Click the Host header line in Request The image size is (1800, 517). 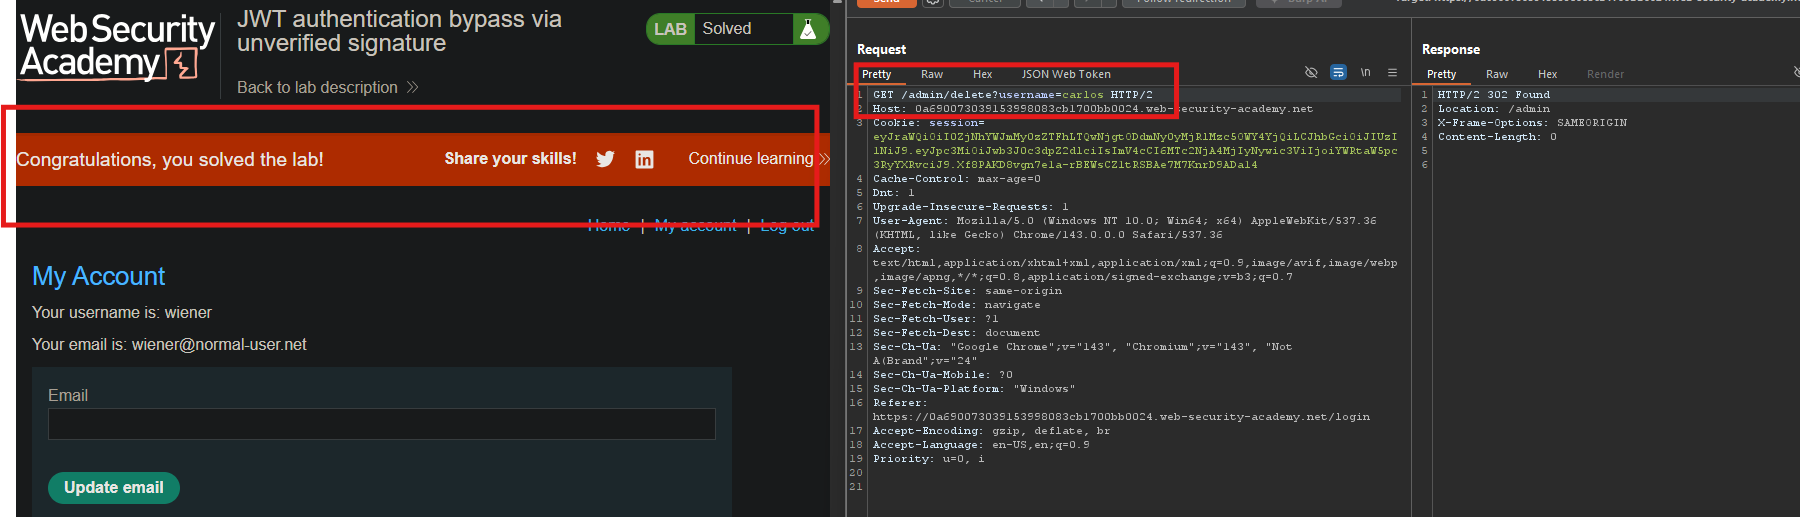[1092, 109]
